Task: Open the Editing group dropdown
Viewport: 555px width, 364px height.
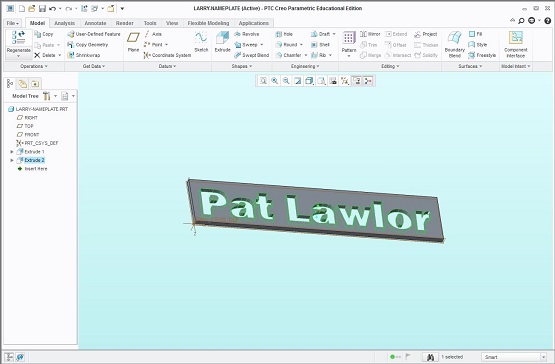Action: coord(390,66)
